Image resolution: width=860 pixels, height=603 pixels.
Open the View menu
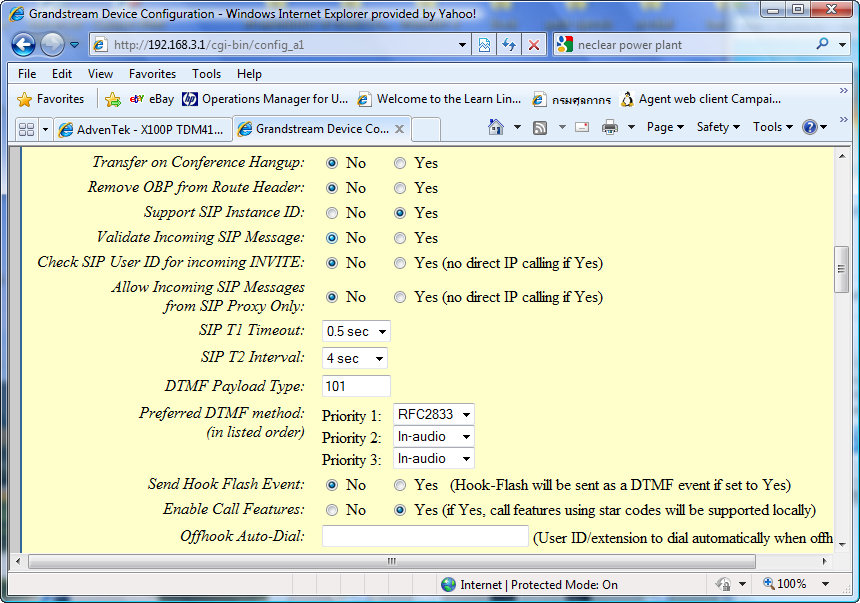pos(100,74)
